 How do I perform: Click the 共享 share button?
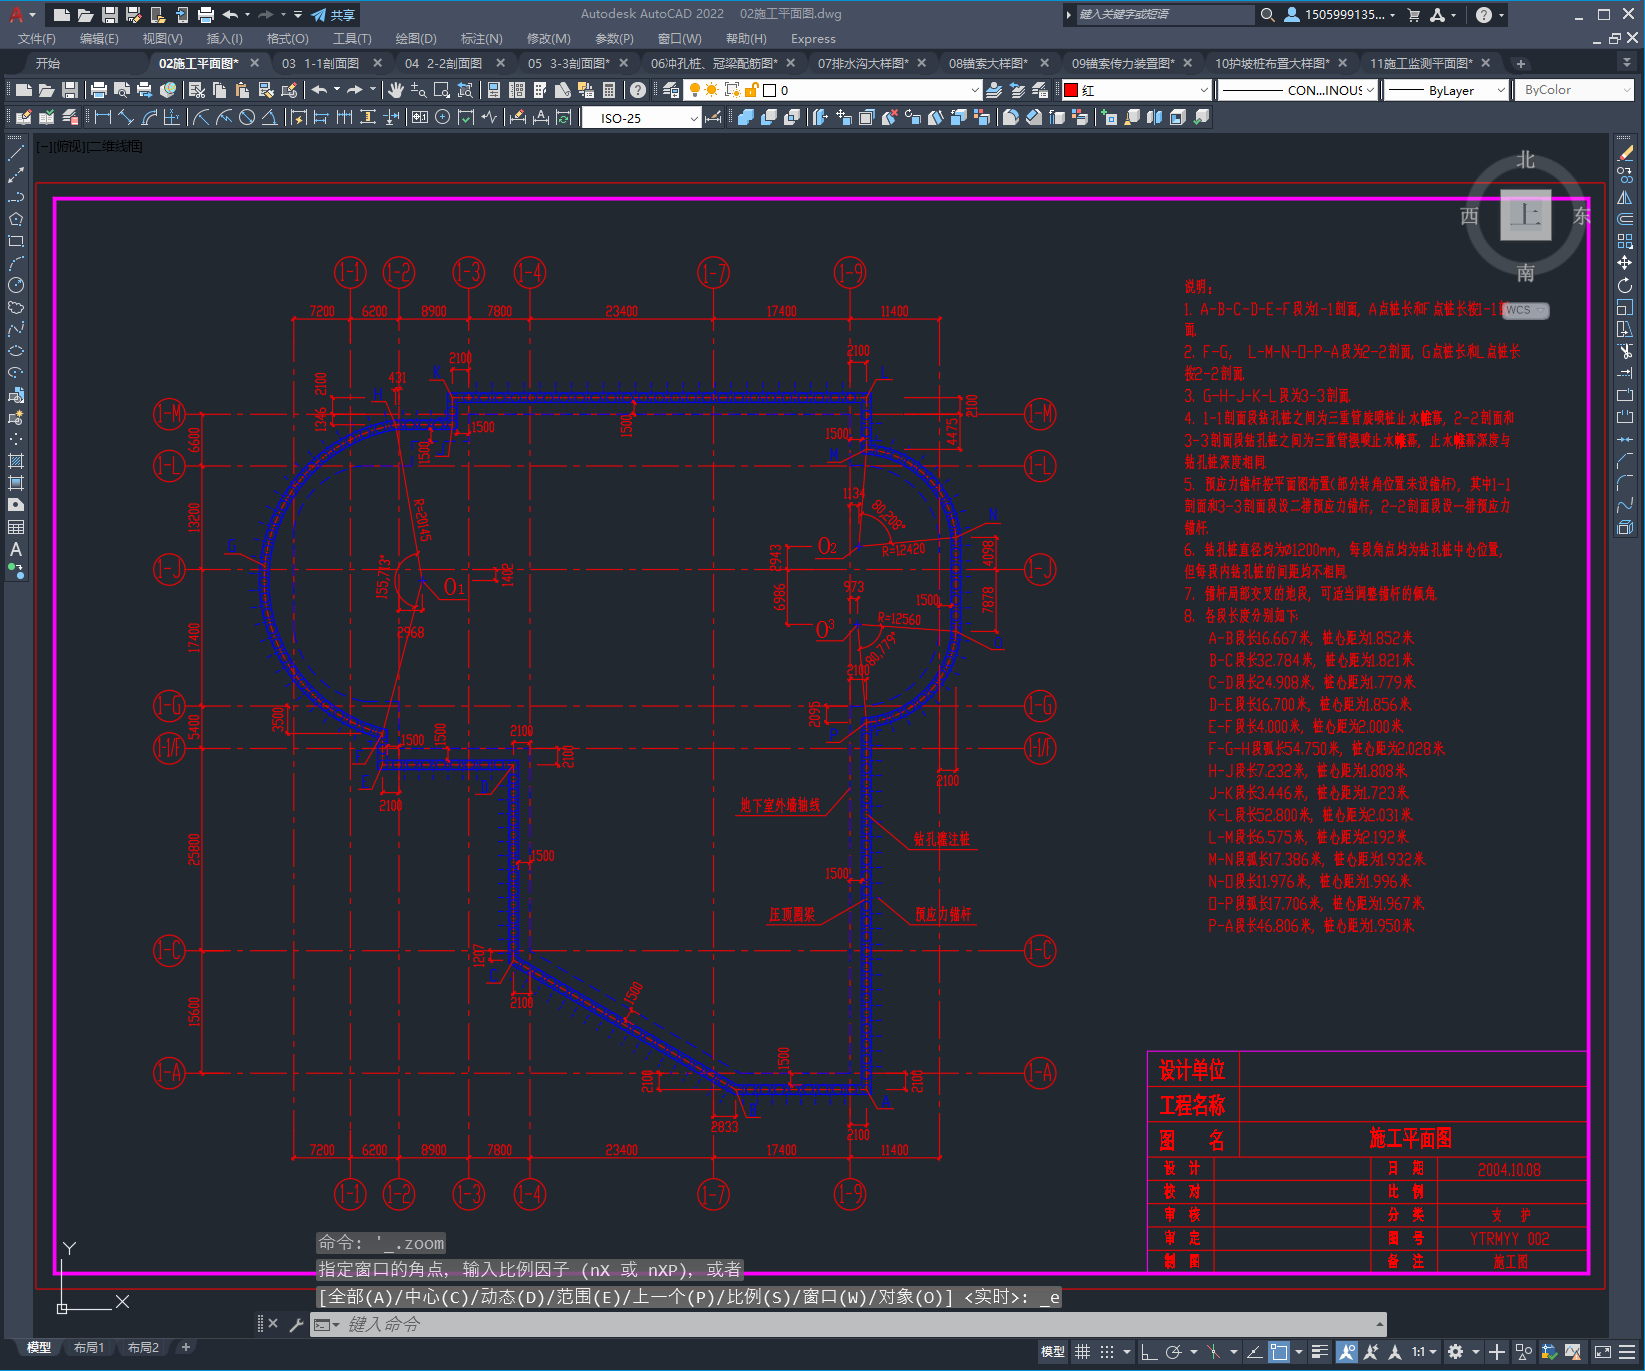click(333, 15)
